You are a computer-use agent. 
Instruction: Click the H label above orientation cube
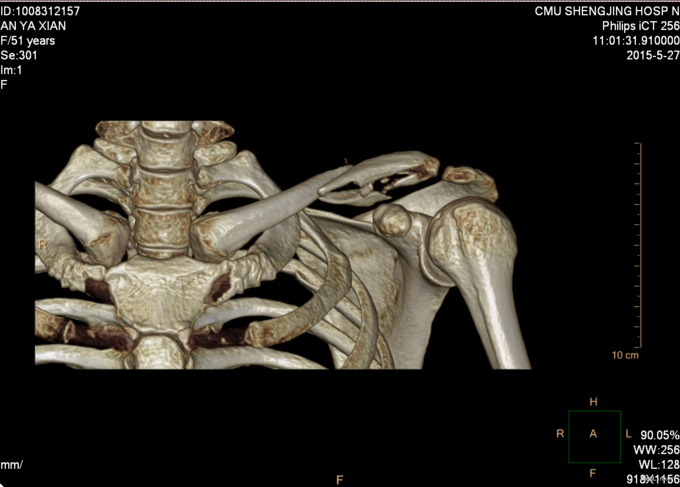pos(594,401)
